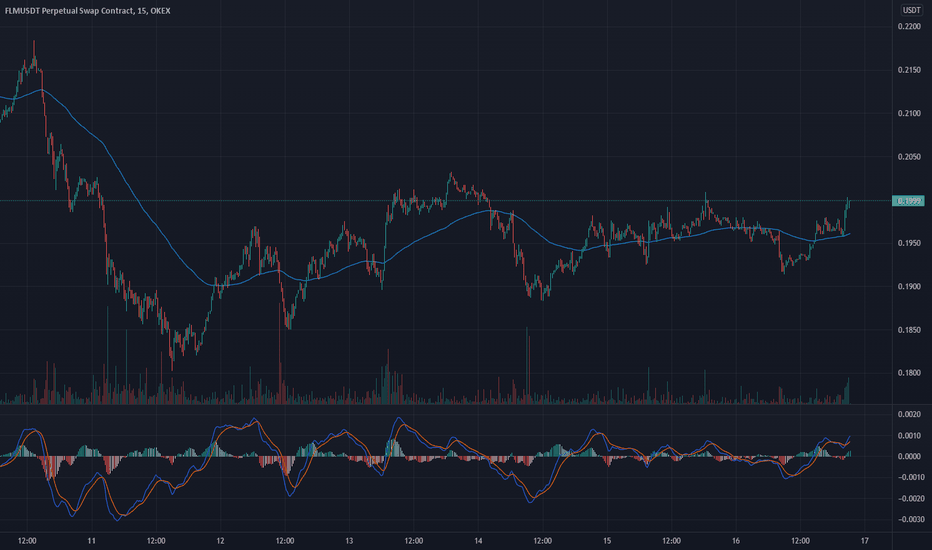Click the 0.1950 price axis label
The width and height of the screenshot is (932, 550).
pyautogui.click(x=909, y=243)
